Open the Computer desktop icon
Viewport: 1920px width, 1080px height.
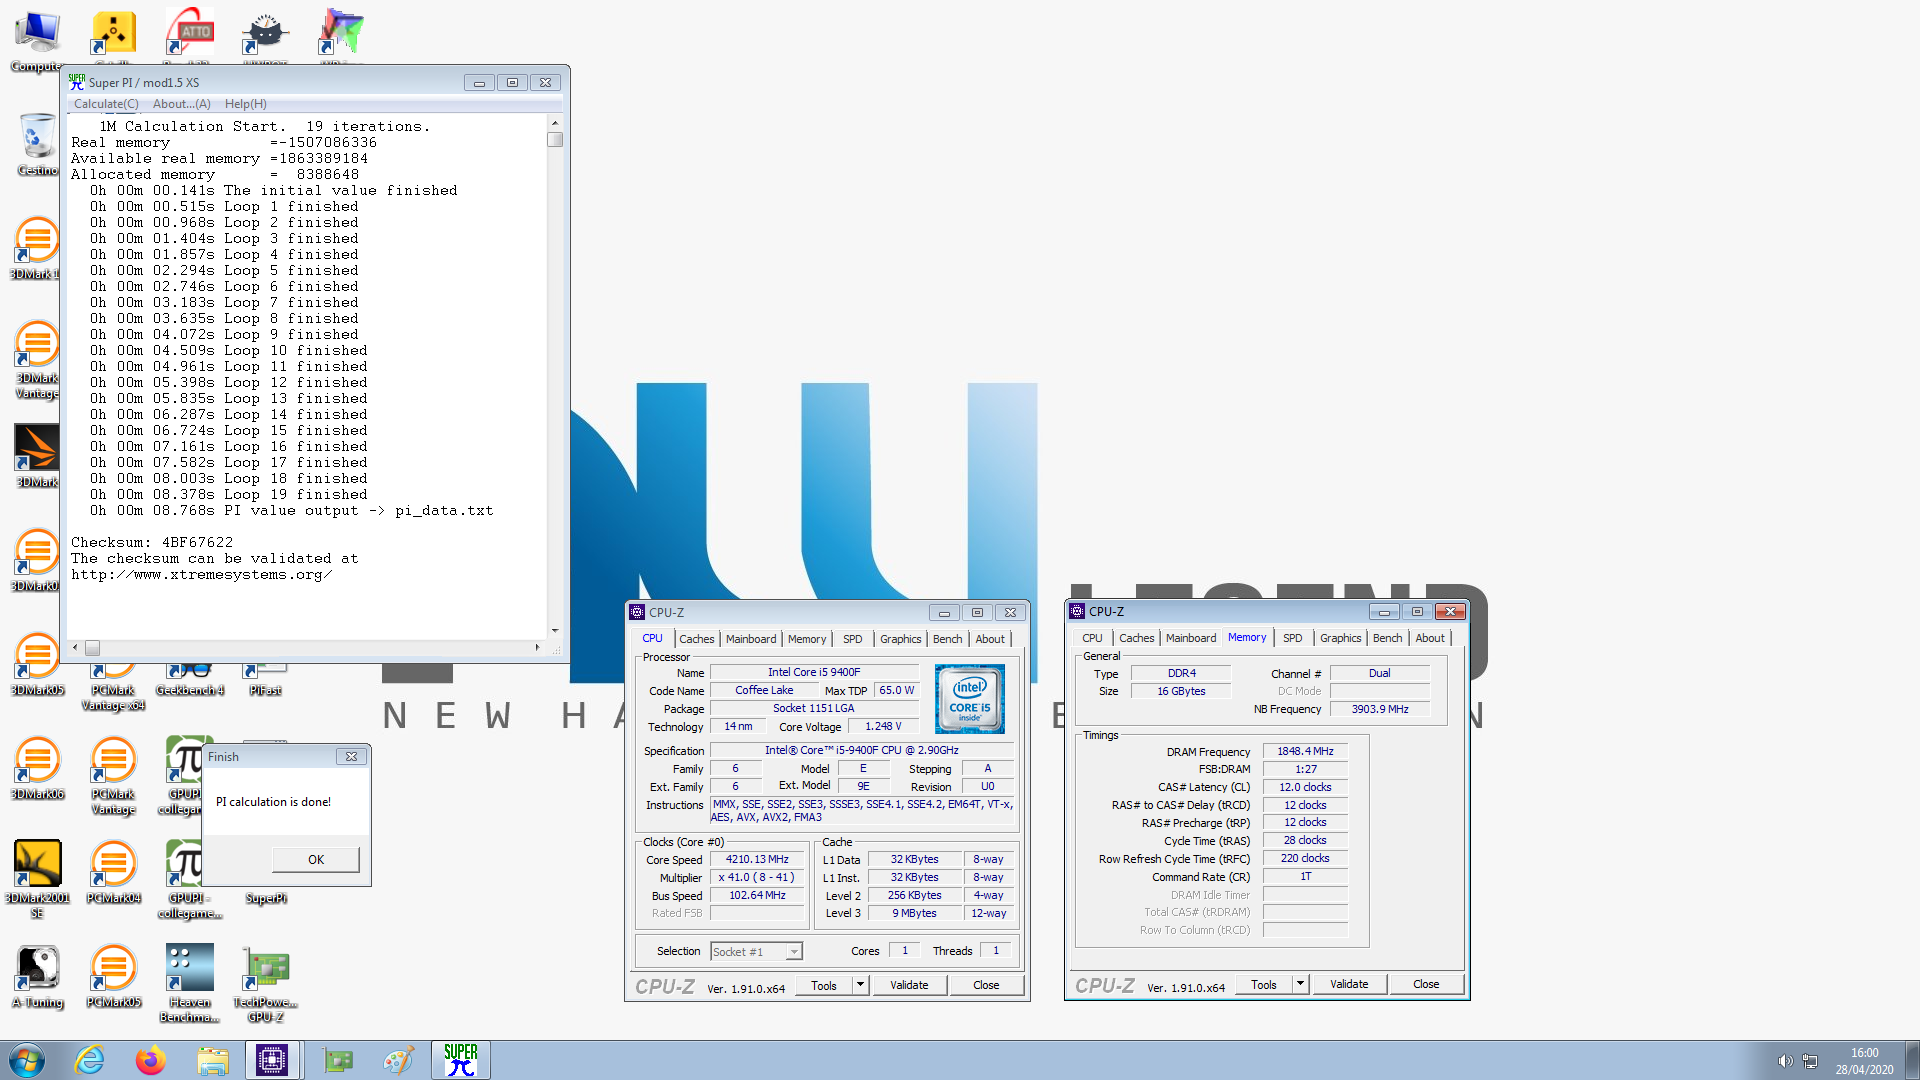coord(37,40)
